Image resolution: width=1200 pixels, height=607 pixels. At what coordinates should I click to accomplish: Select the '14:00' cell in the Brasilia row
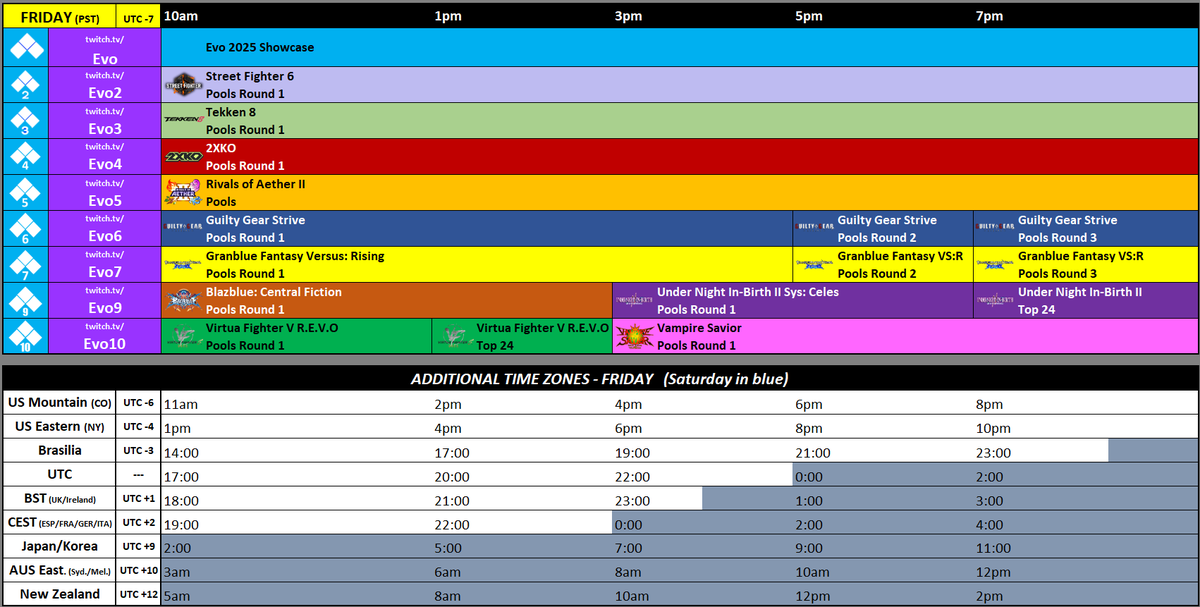[180, 452]
